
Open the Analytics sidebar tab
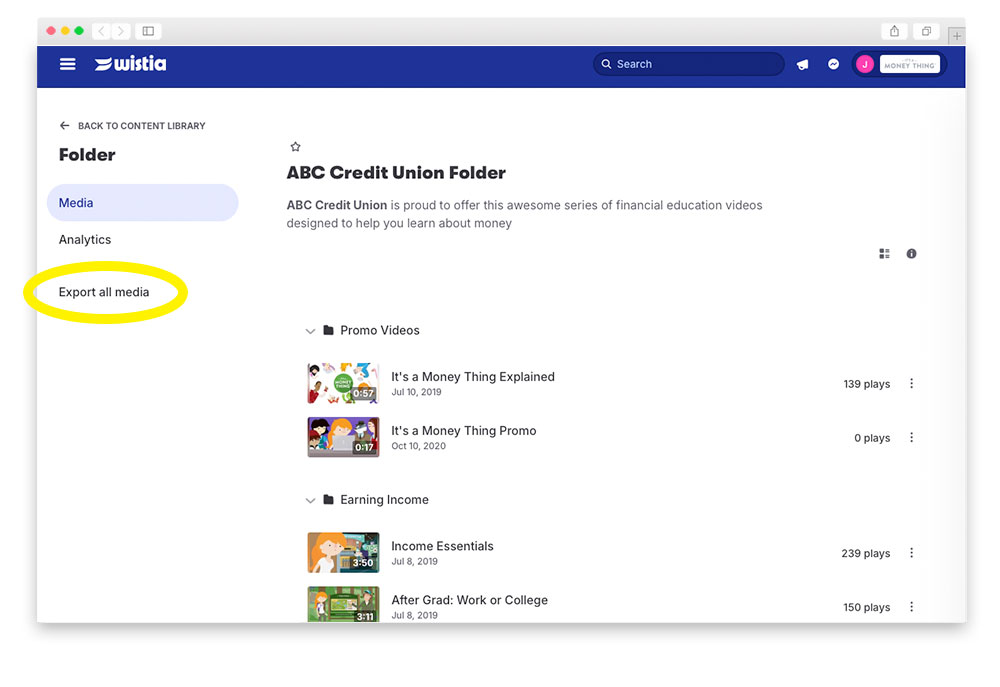(x=85, y=240)
